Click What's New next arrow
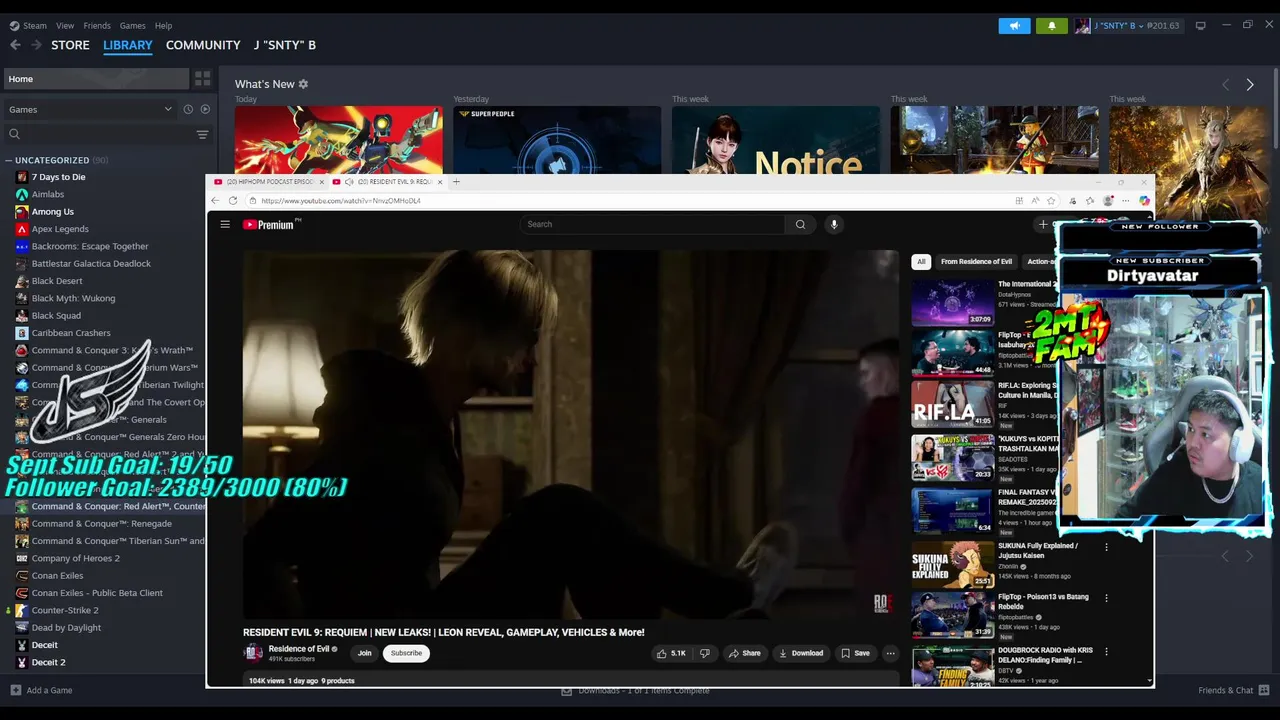The image size is (1280, 720). pos(1249,85)
